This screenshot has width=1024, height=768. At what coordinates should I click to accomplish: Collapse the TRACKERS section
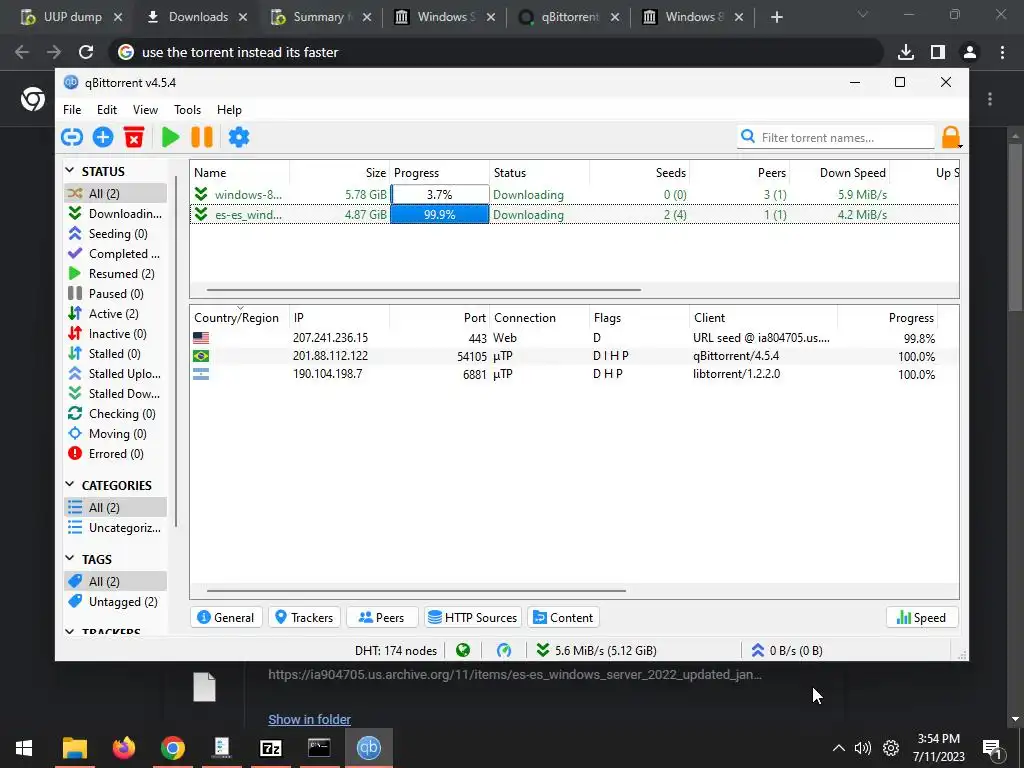pos(70,632)
